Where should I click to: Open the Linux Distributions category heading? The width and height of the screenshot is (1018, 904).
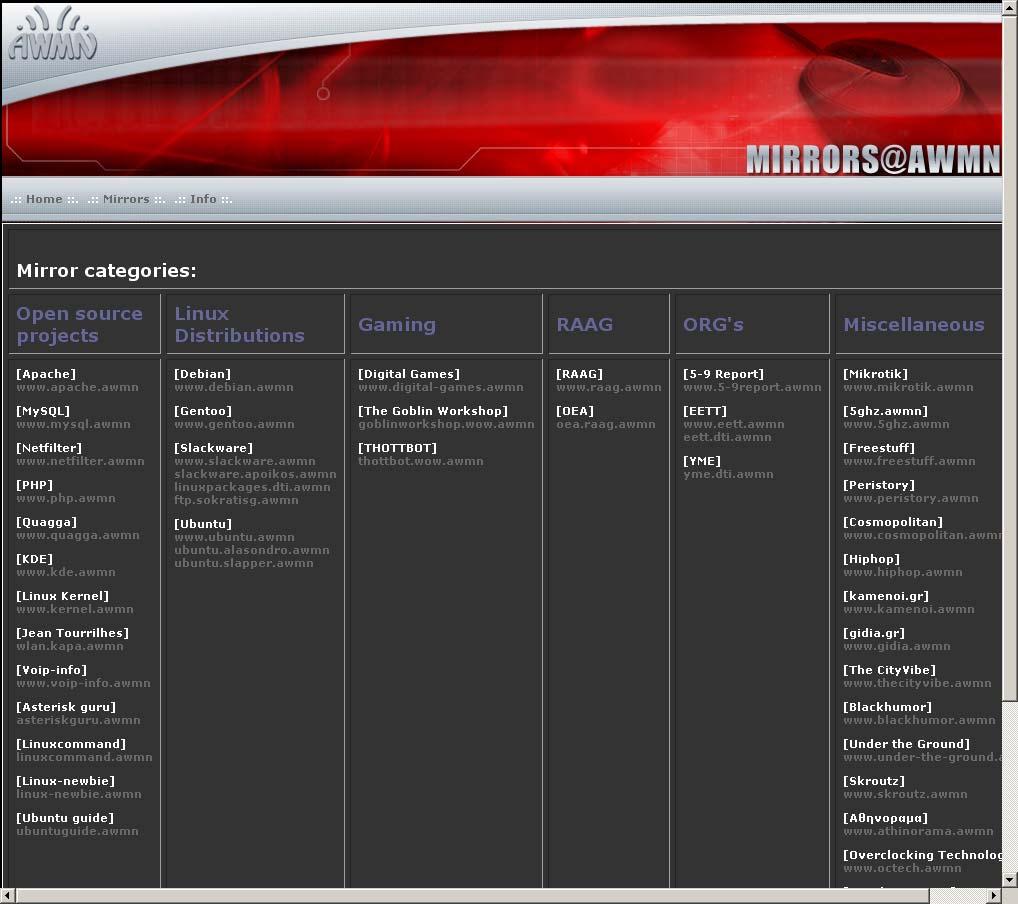239,325
